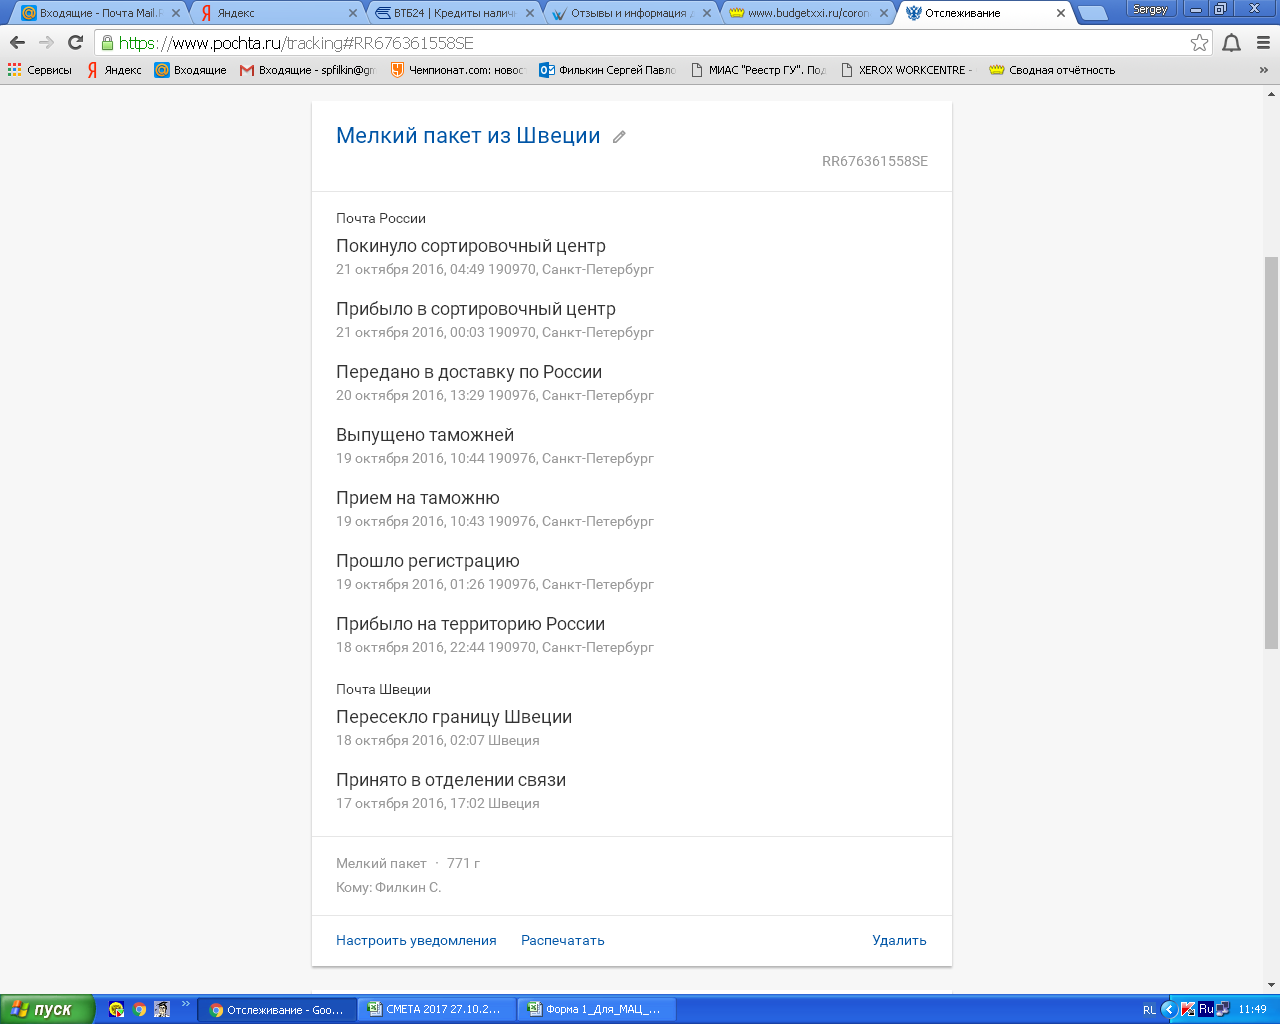This screenshot has width=1280, height=1024.
Task: Open the Windows пуск start button
Action: [47, 1010]
